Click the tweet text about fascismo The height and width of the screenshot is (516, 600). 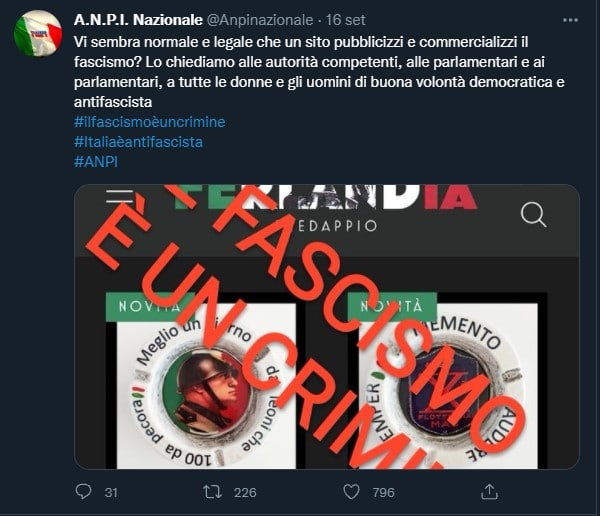tap(319, 72)
